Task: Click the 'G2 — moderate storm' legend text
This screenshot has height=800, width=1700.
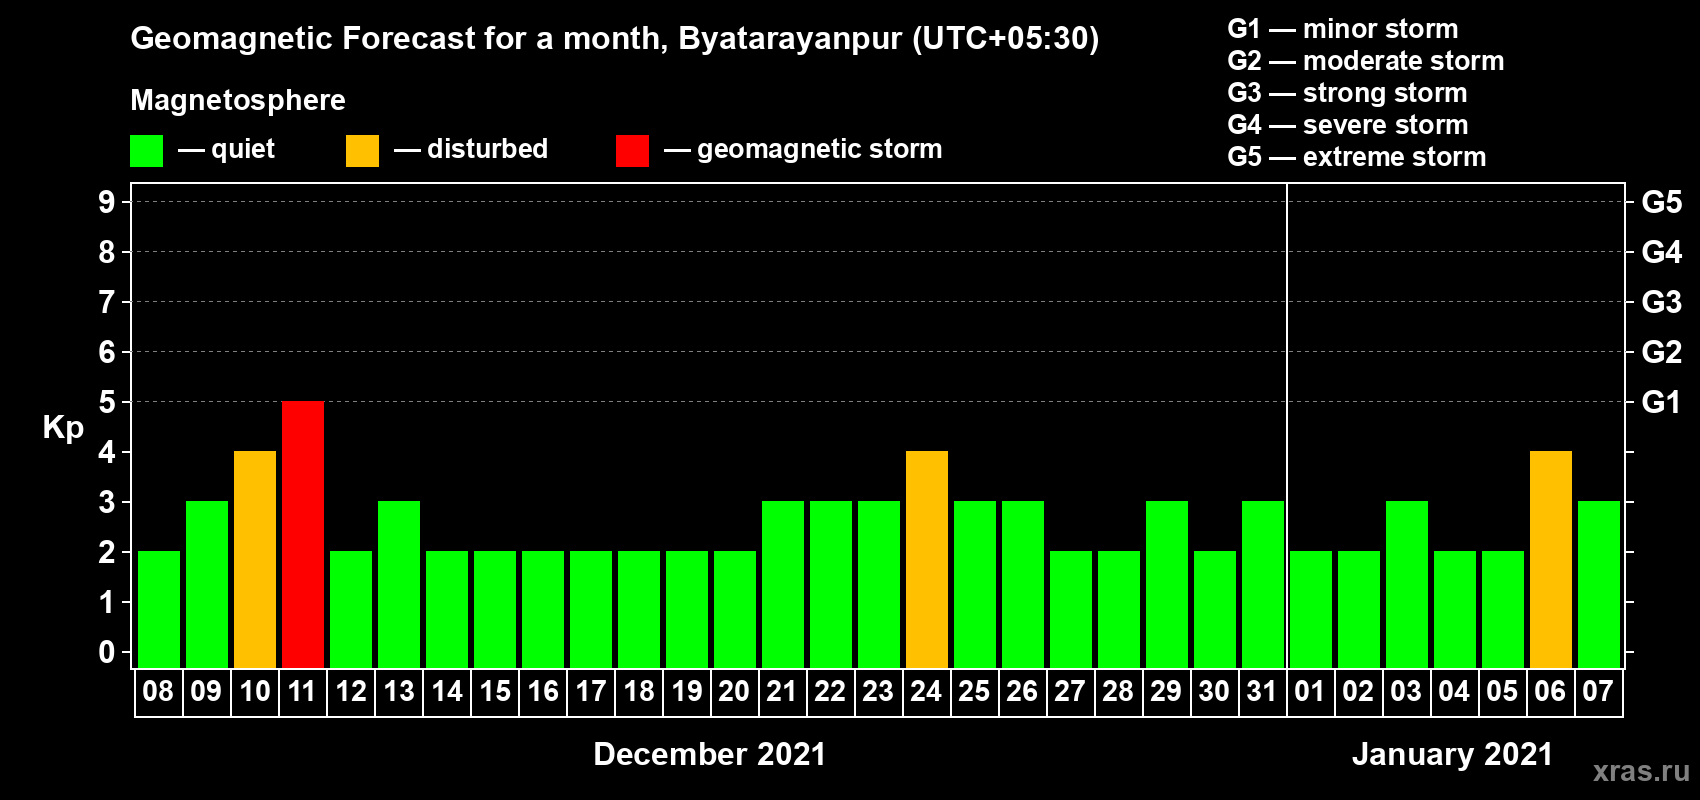Action: (x=1366, y=61)
